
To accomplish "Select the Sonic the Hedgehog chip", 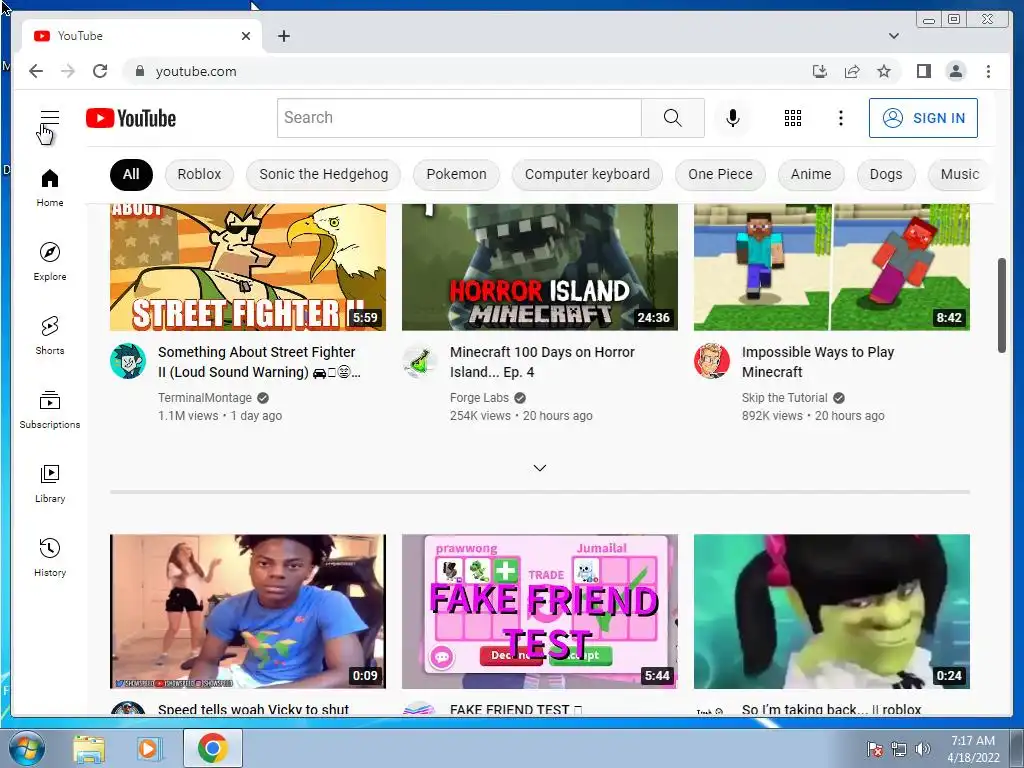I will tap(323, 174).
